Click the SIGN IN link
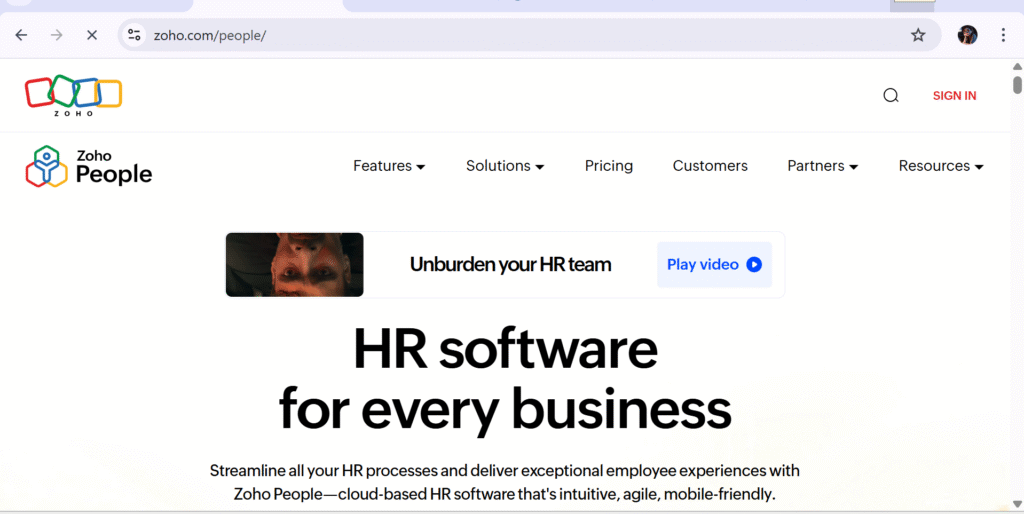This screenshot has width=1024, height=514. tap(954, 96)
